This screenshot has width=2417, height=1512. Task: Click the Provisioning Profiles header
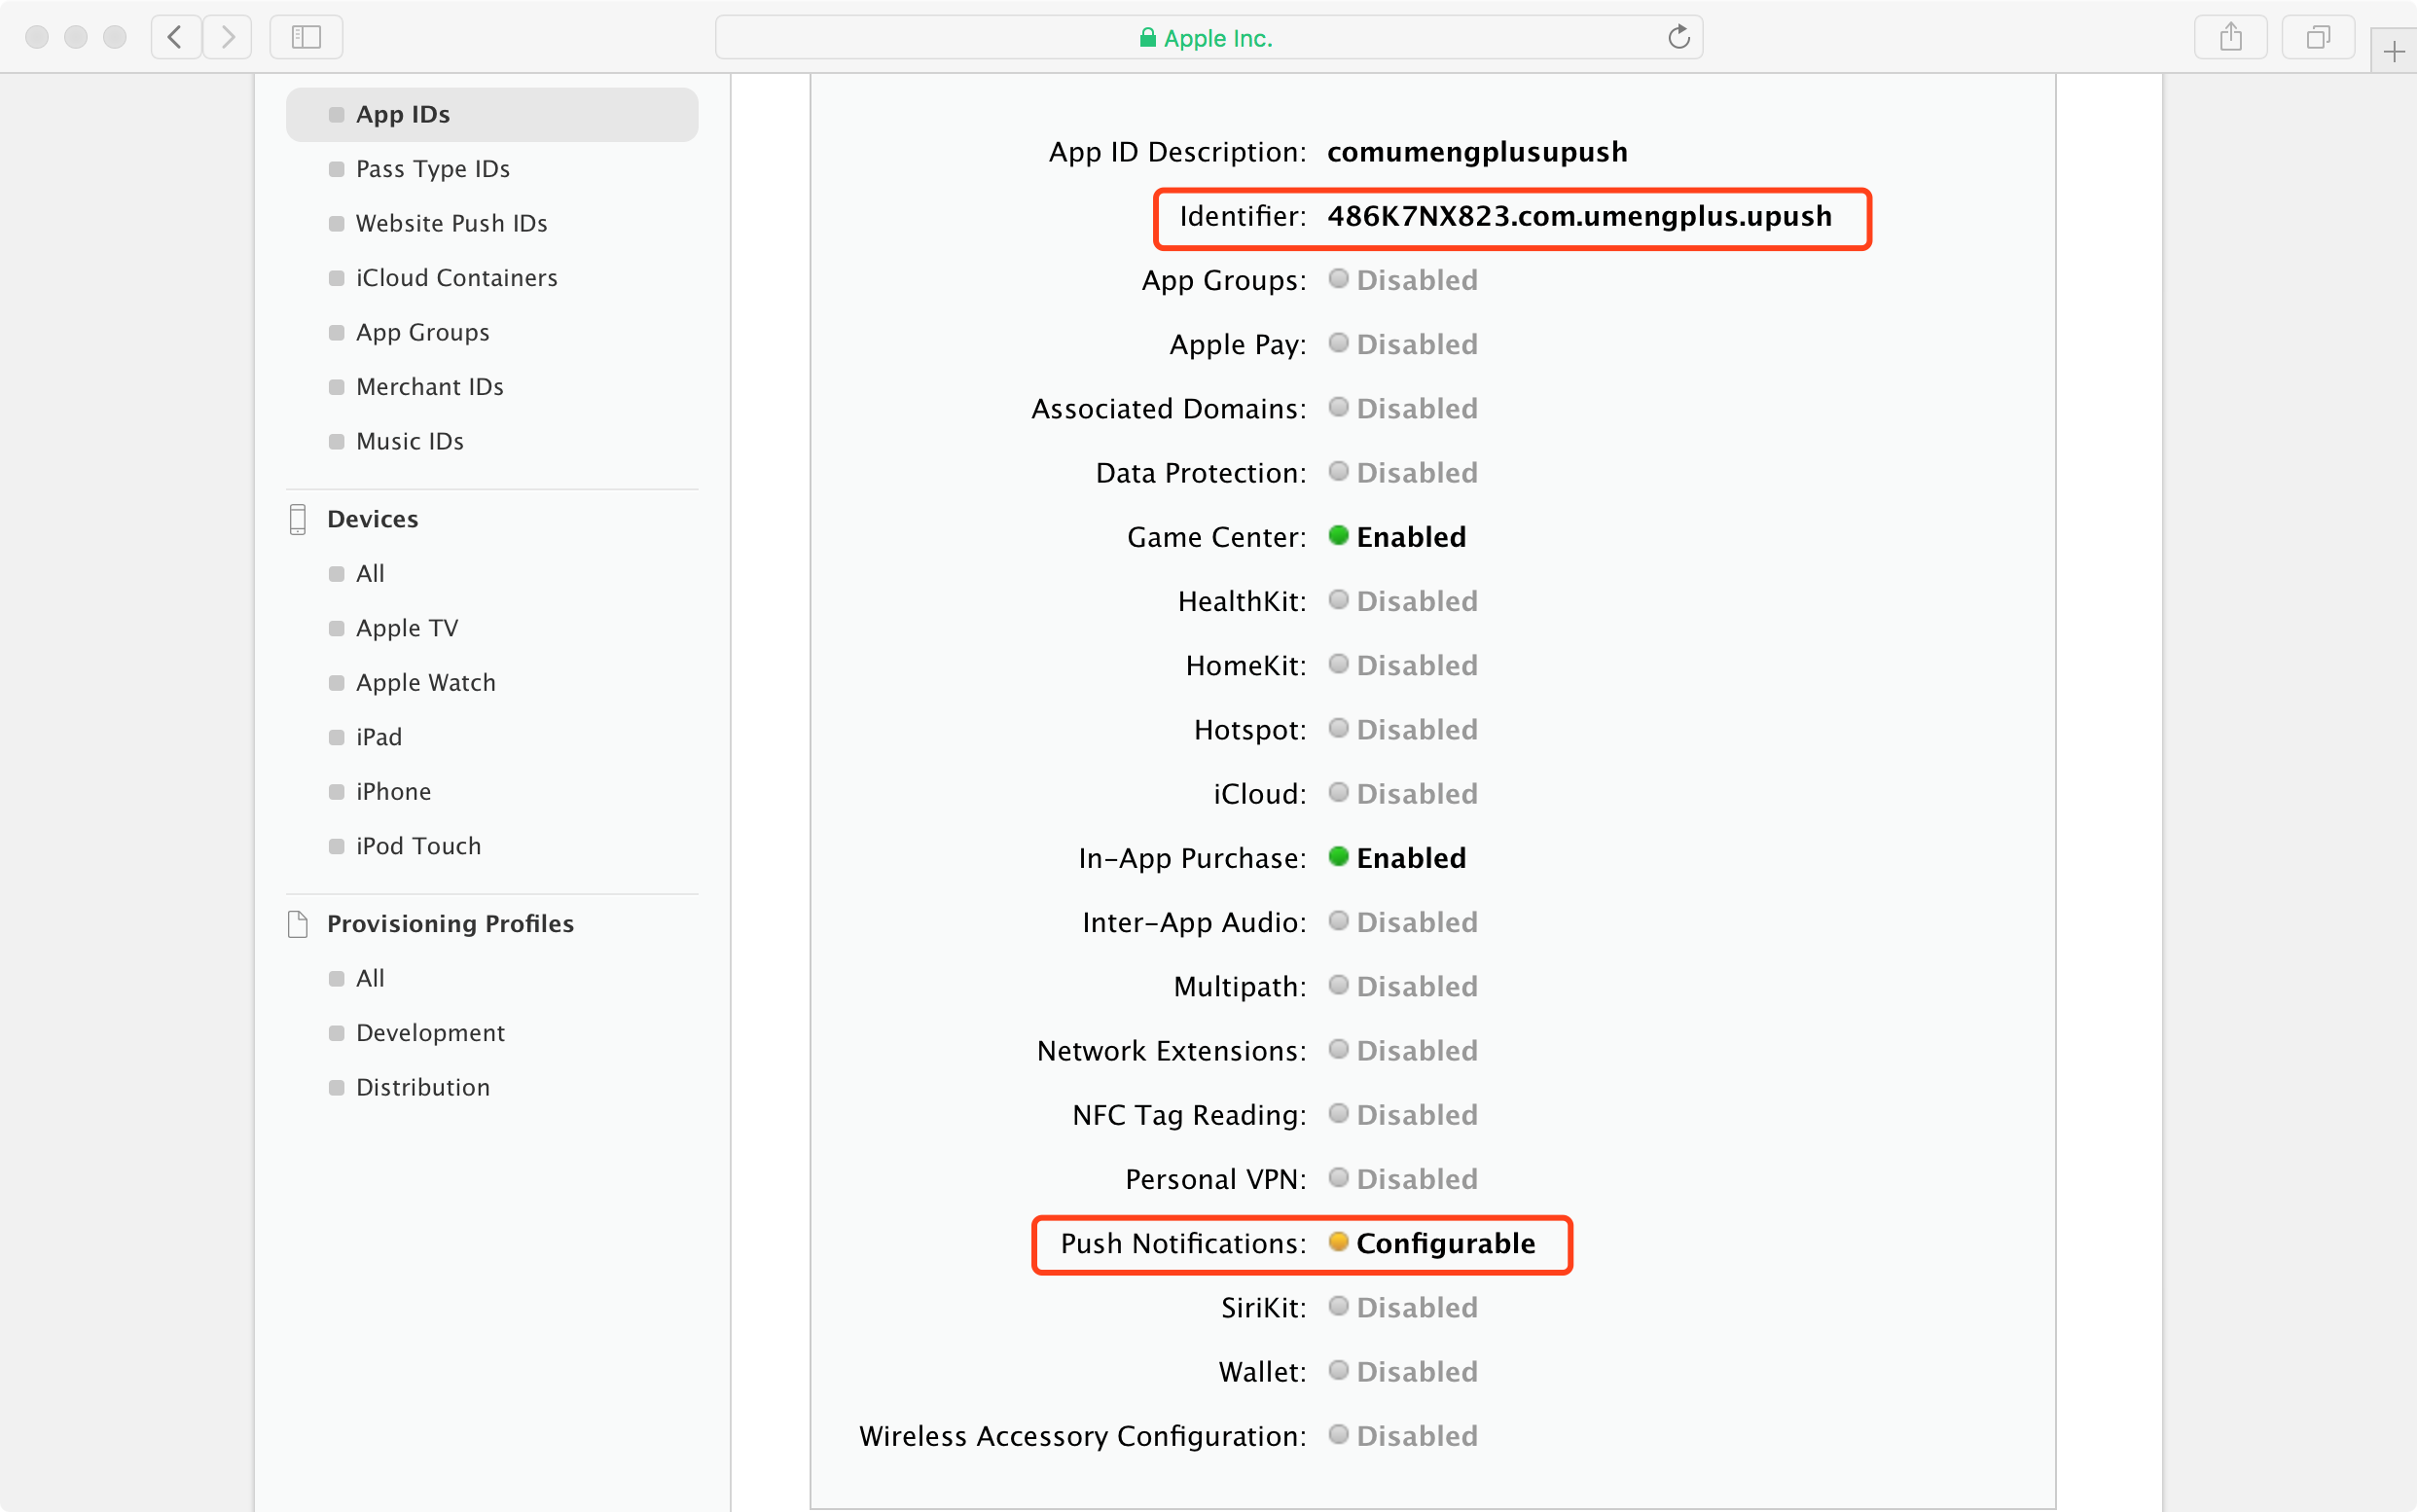coord(450,924)
